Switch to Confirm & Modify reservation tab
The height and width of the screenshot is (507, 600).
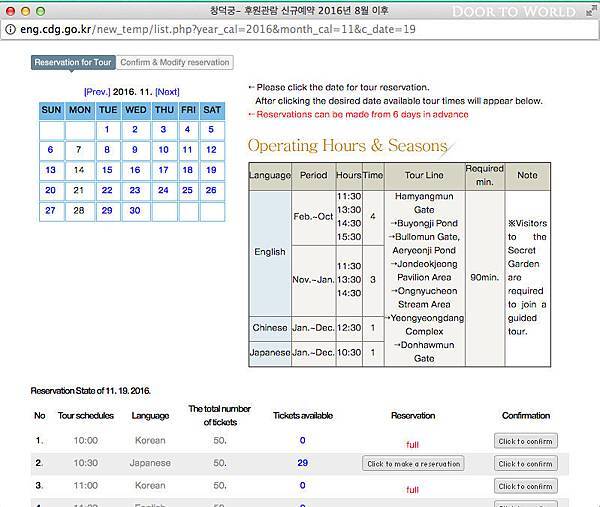pos(175,62)
